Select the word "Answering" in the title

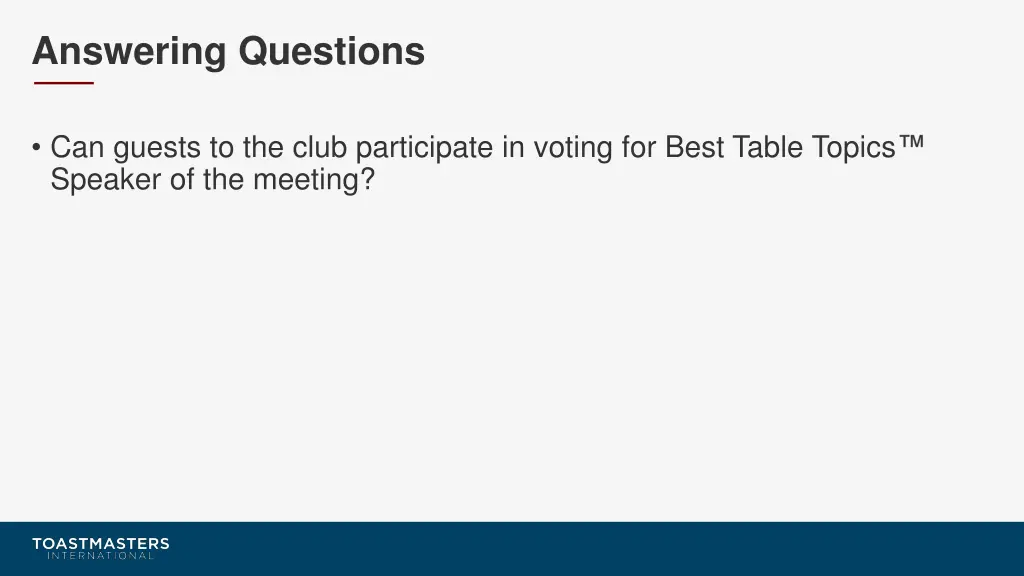click(x=129, y=52)
